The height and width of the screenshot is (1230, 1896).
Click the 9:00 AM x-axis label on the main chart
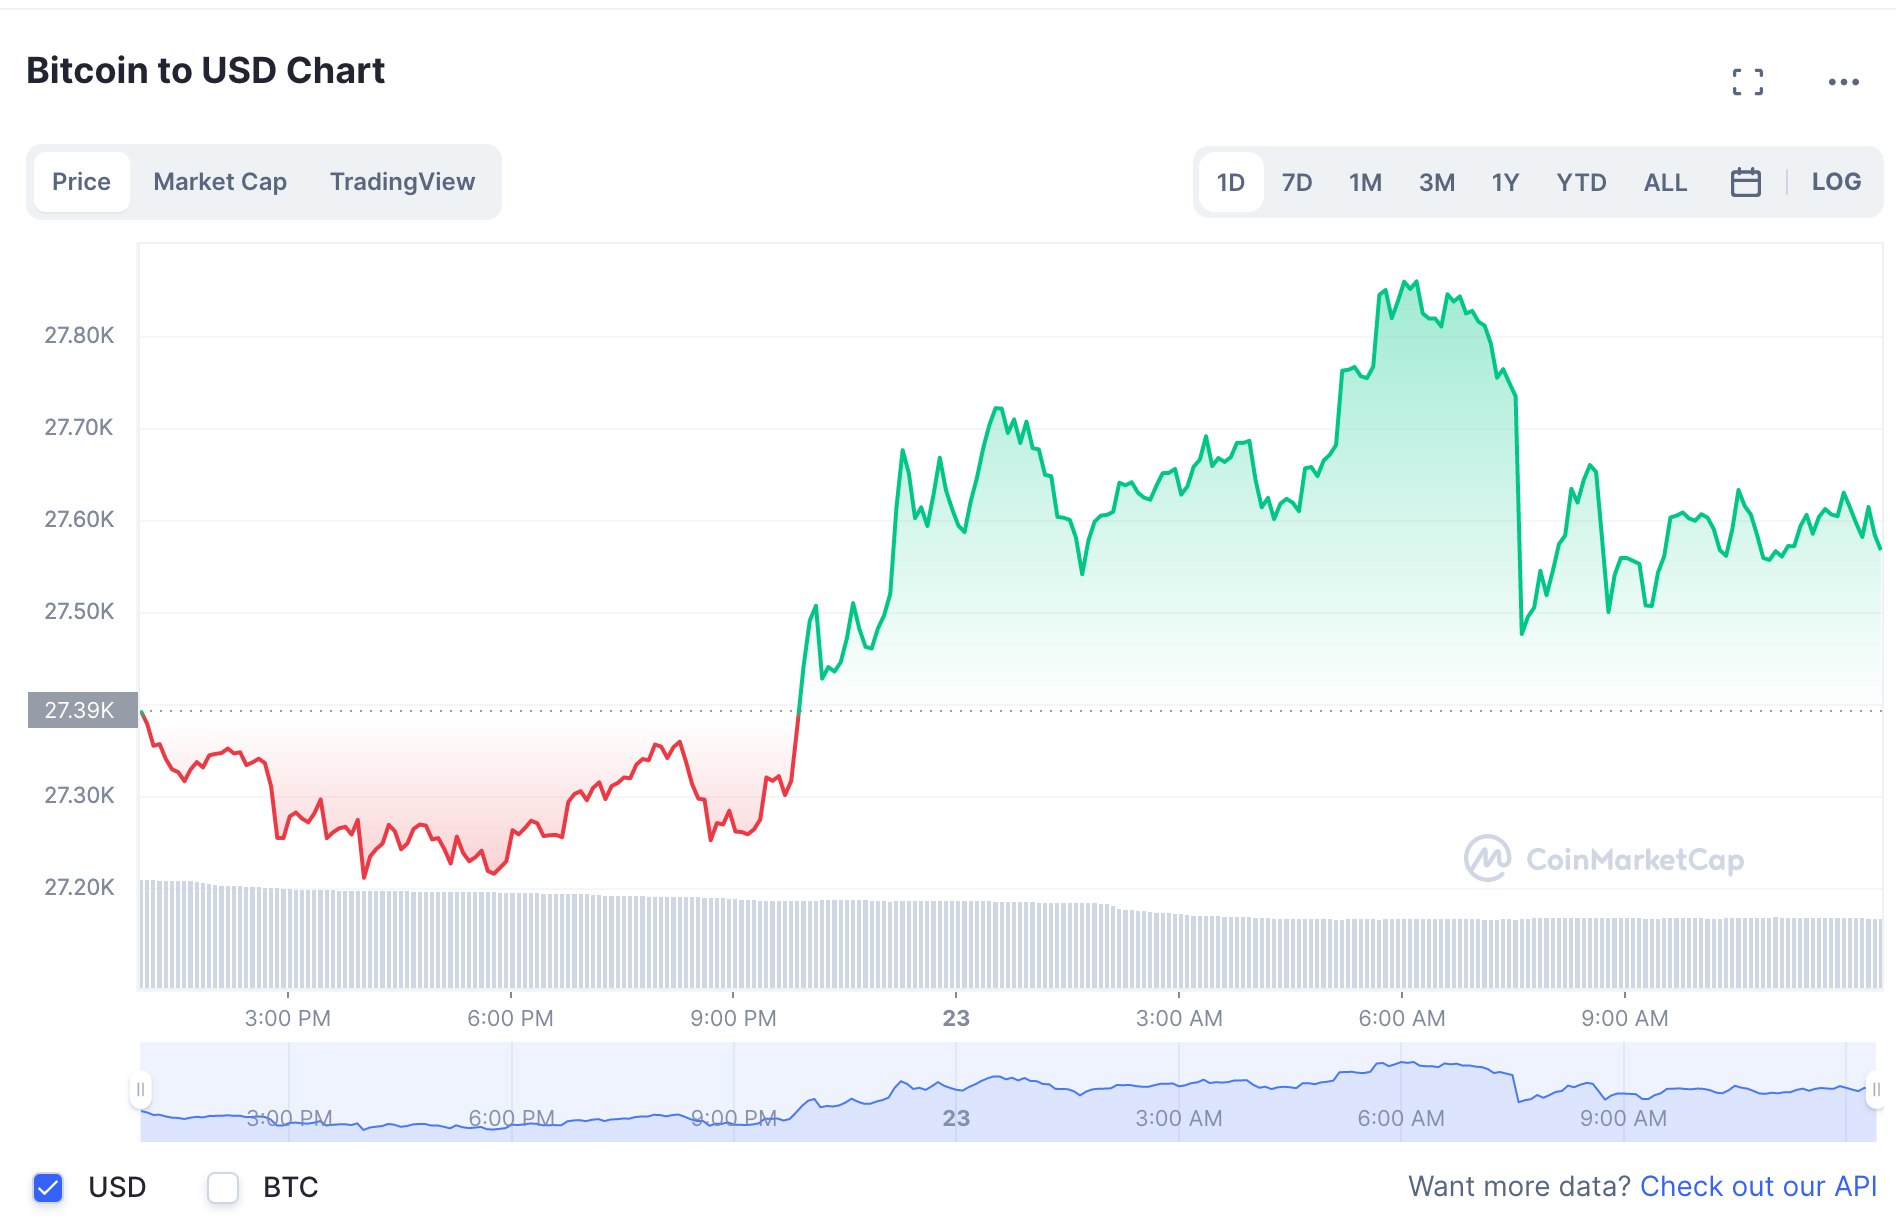coord(1625,1019)
